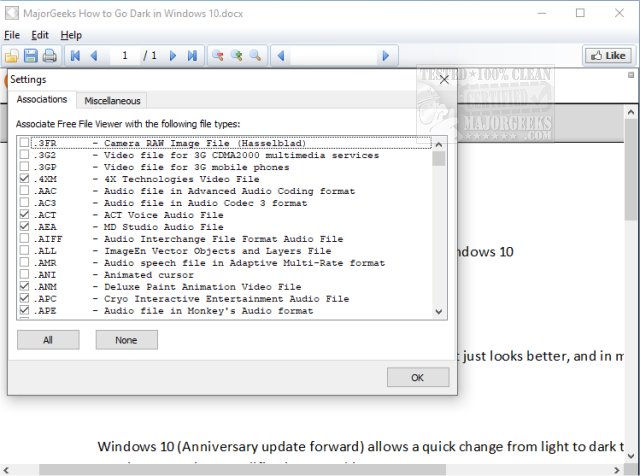Click the zoom out magnifier icon
This screenshot has height=476, width=640.
(x=218, y=56)
